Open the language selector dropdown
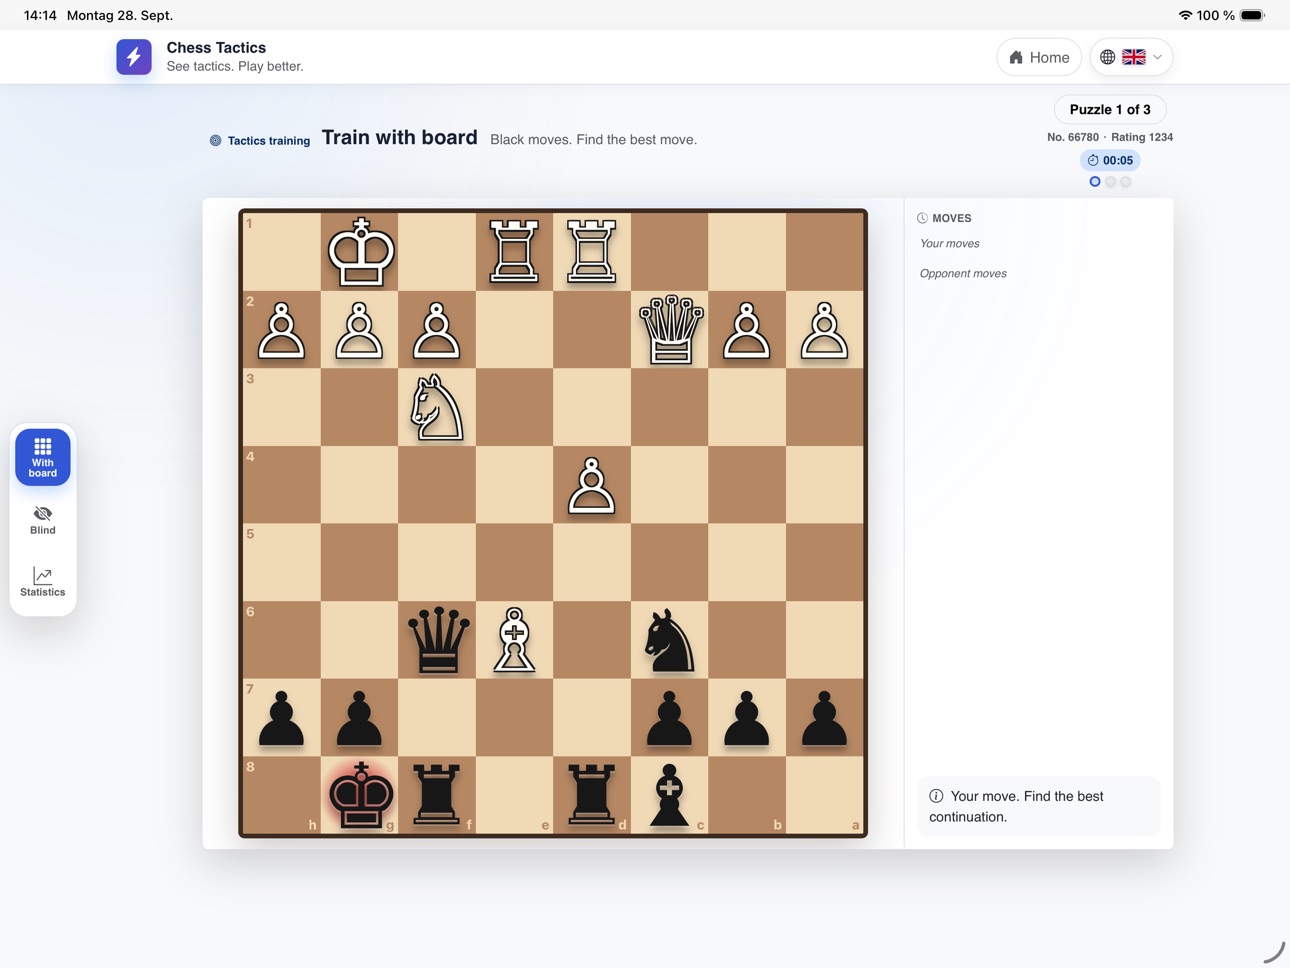The image size is (1290, 968). pyautogui.click(x=1132, y=57)
